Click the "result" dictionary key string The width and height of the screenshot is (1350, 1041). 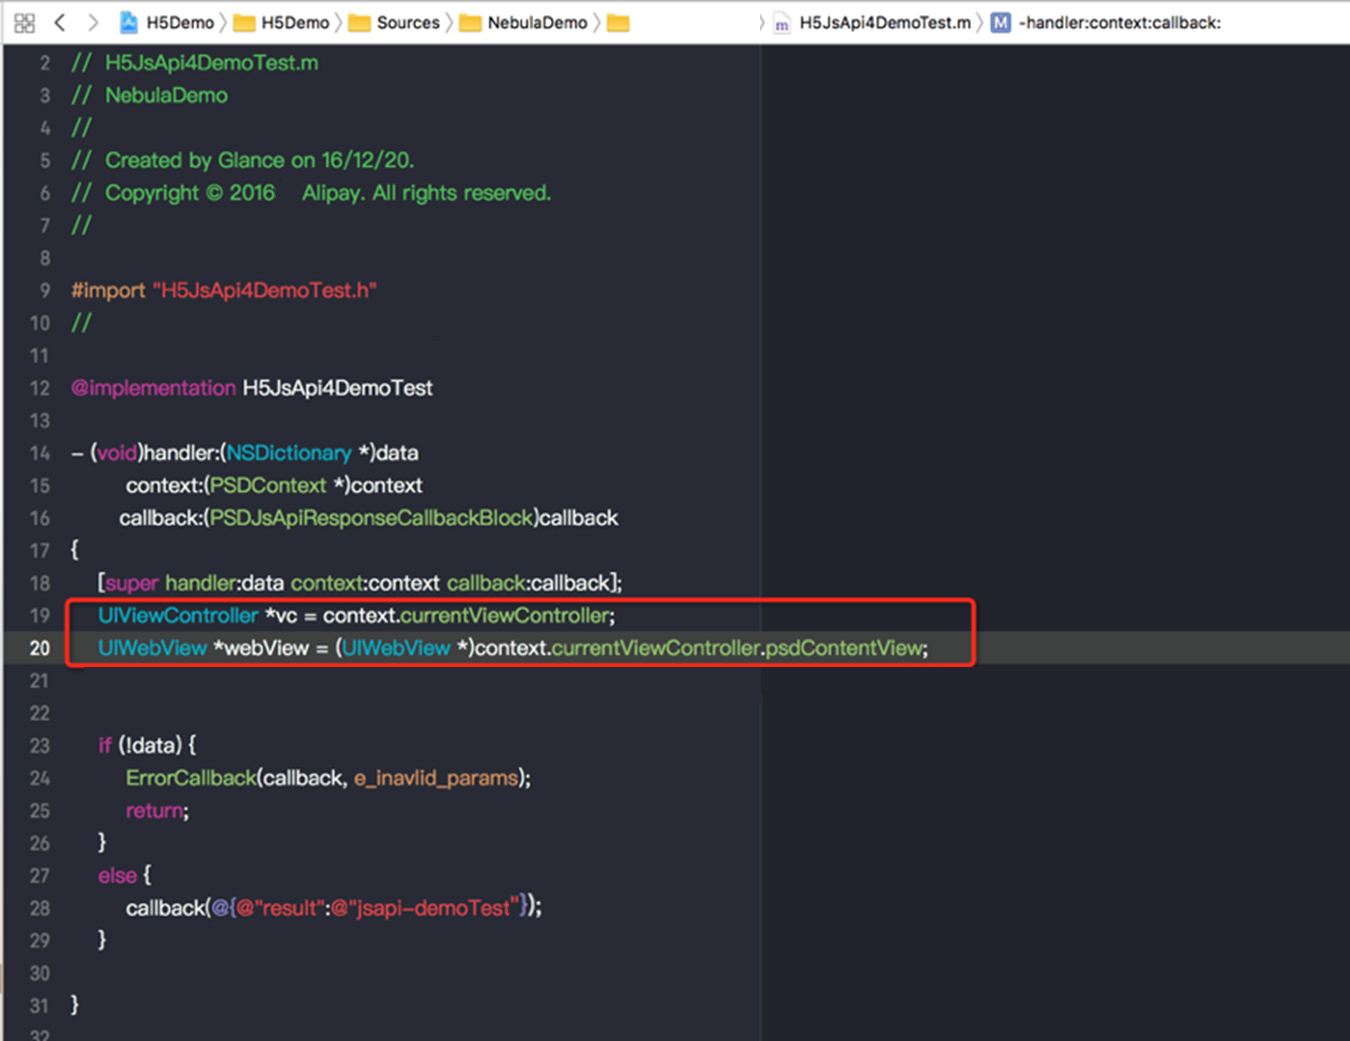click(x=283, y=908)
